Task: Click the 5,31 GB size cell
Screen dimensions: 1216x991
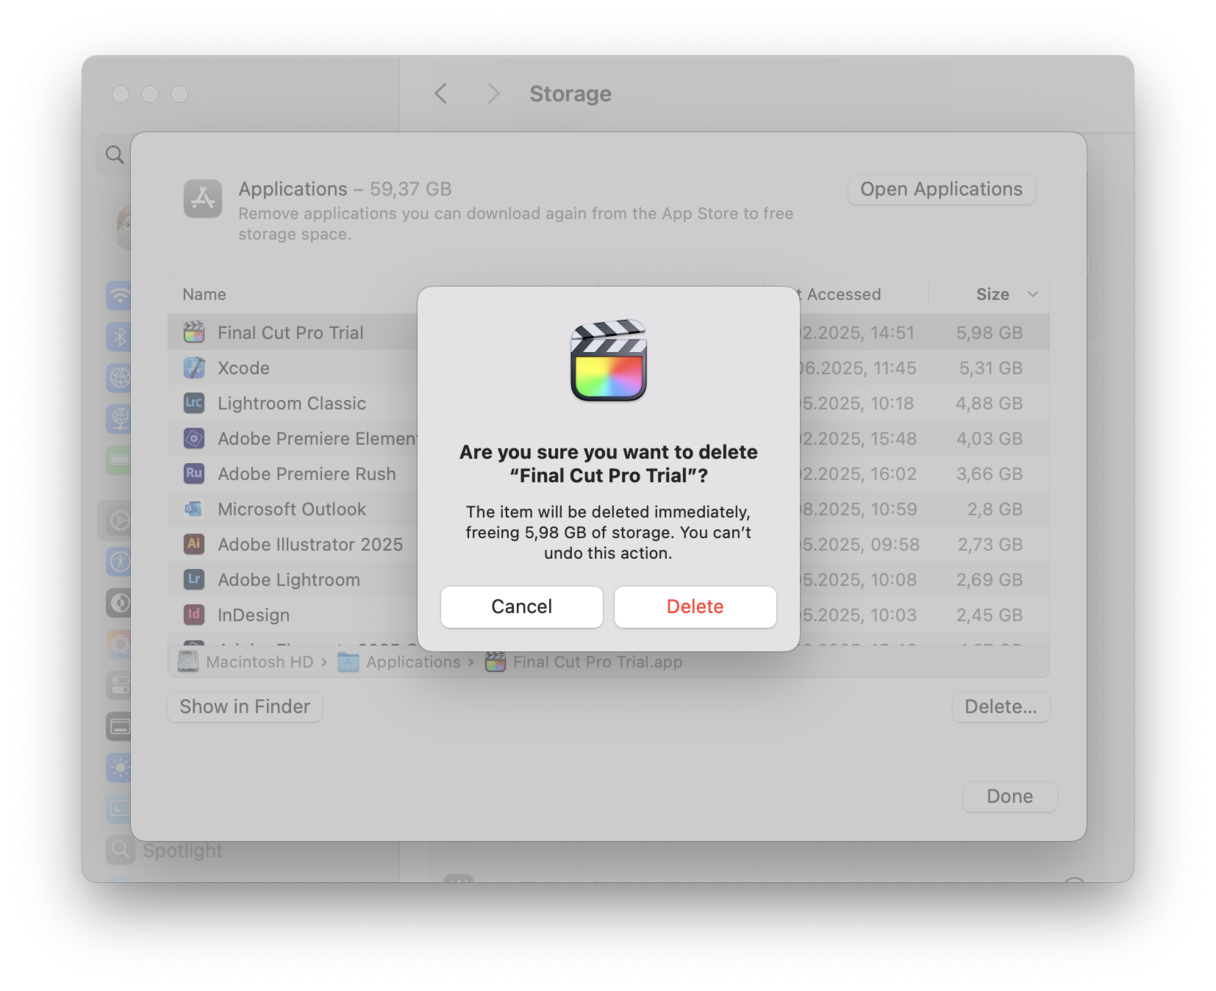Action: pyautogui.click(x=990, y=368)
